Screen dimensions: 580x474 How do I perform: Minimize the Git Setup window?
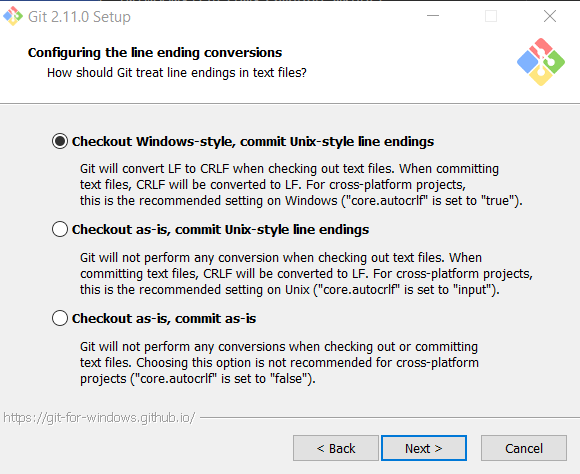(x=433, y=16)
